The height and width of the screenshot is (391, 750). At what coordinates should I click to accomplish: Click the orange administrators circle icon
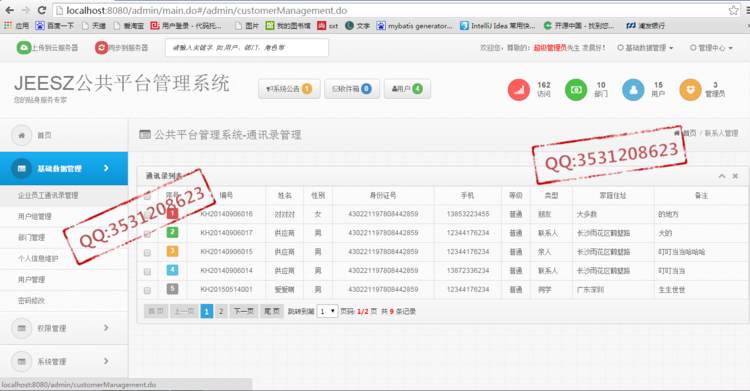690,89
